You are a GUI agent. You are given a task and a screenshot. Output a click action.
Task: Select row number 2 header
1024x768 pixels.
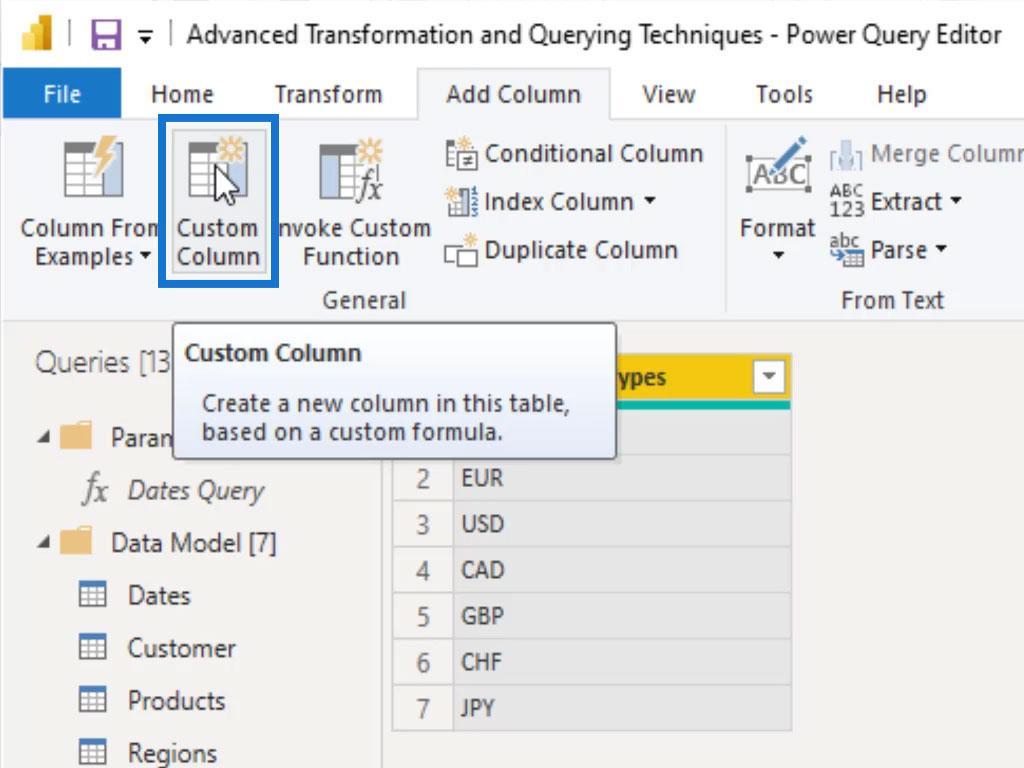(x=423, y=479)
